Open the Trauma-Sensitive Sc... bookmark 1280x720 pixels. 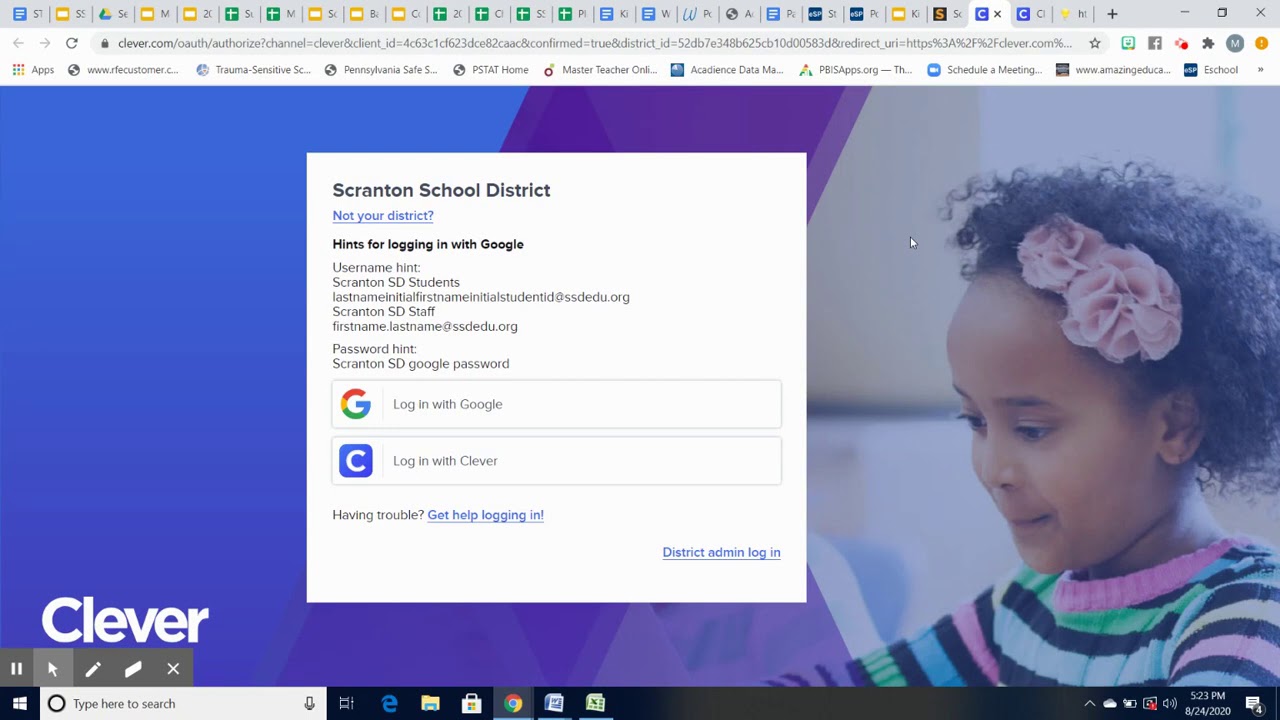point(253,70)
